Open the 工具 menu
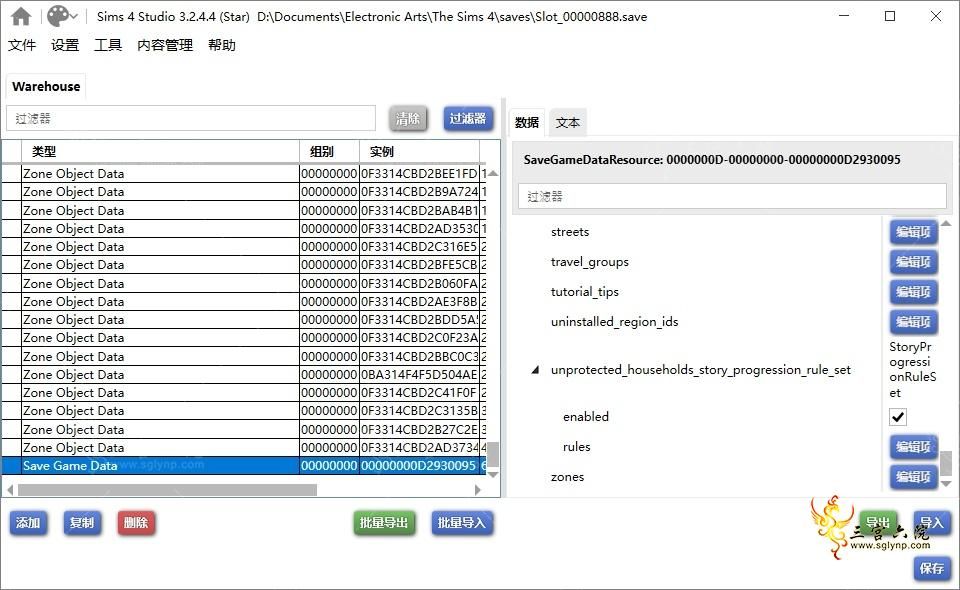 coord(108,45)
